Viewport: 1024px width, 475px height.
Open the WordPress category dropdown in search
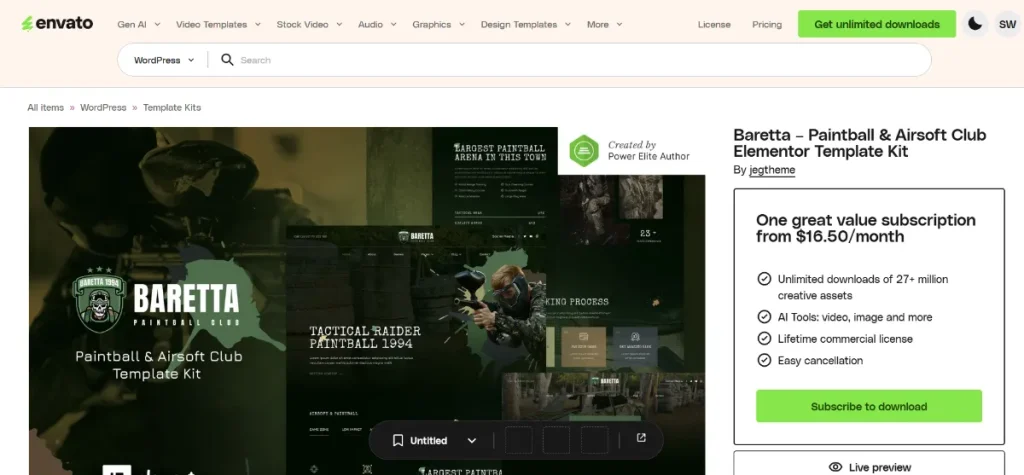163,60
